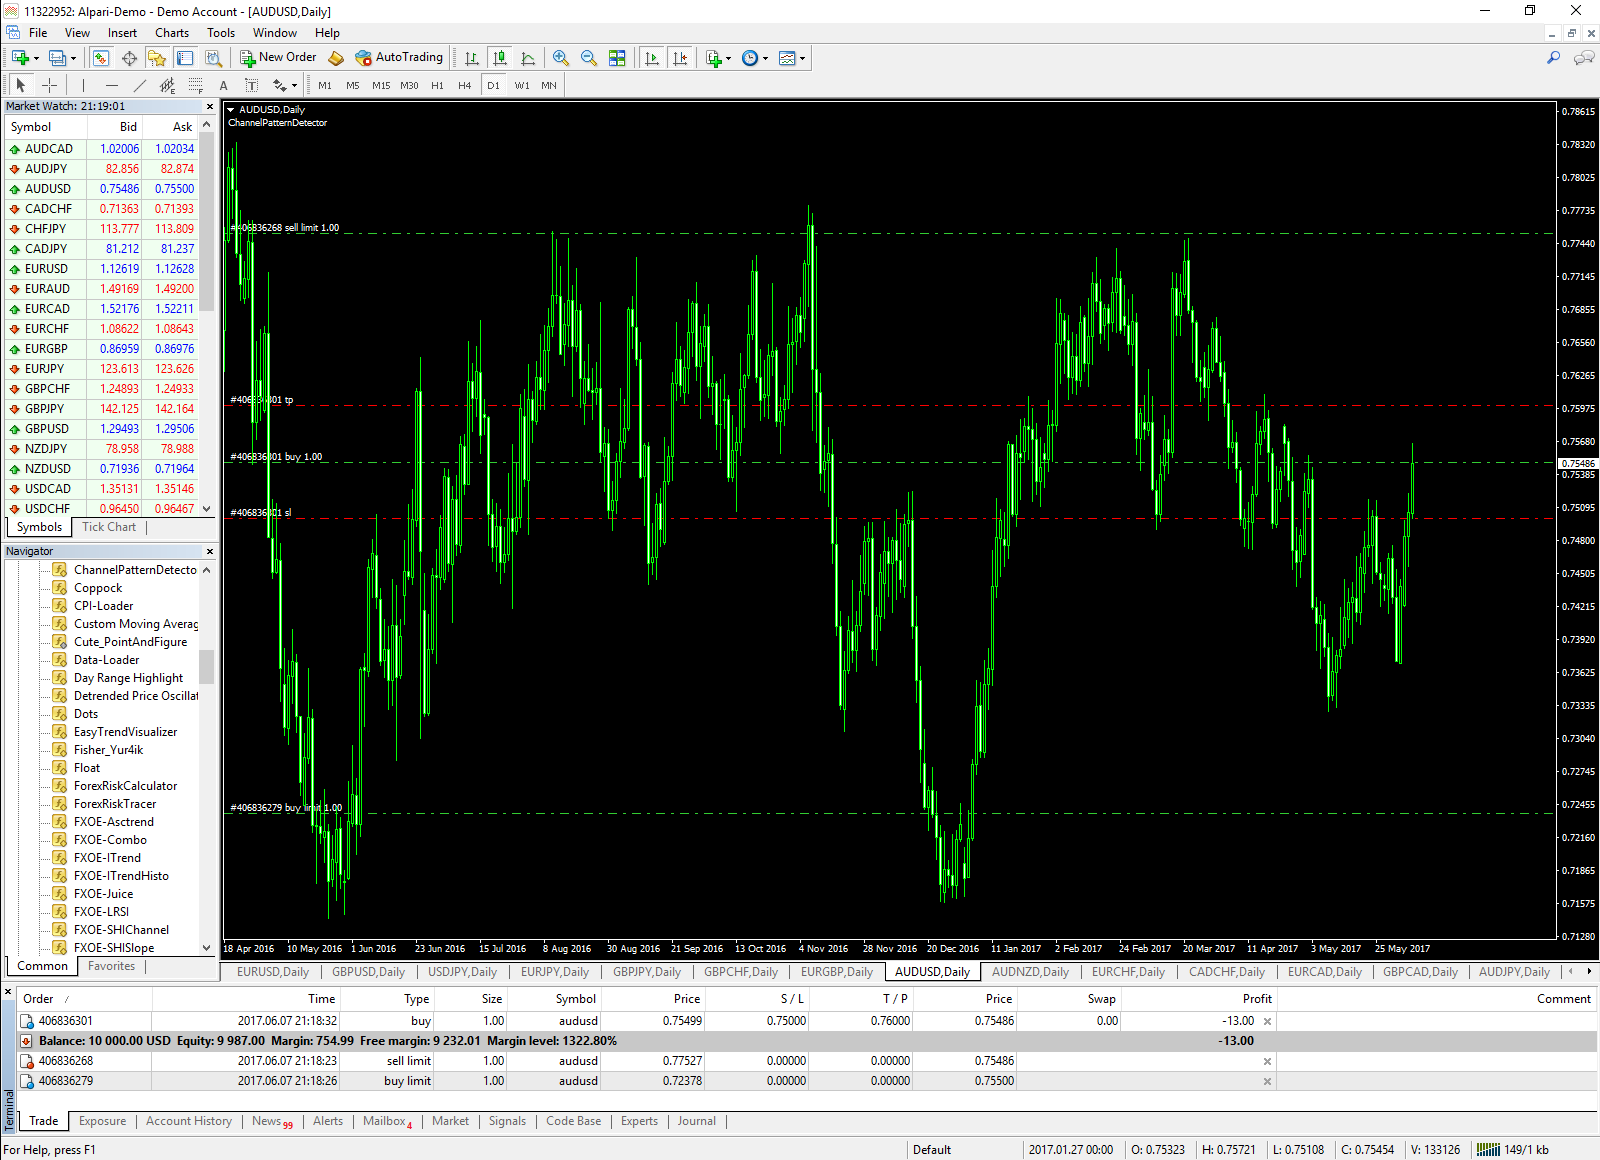
Task: Select the equidistant channel tool
Action: (x=168, y=85)
